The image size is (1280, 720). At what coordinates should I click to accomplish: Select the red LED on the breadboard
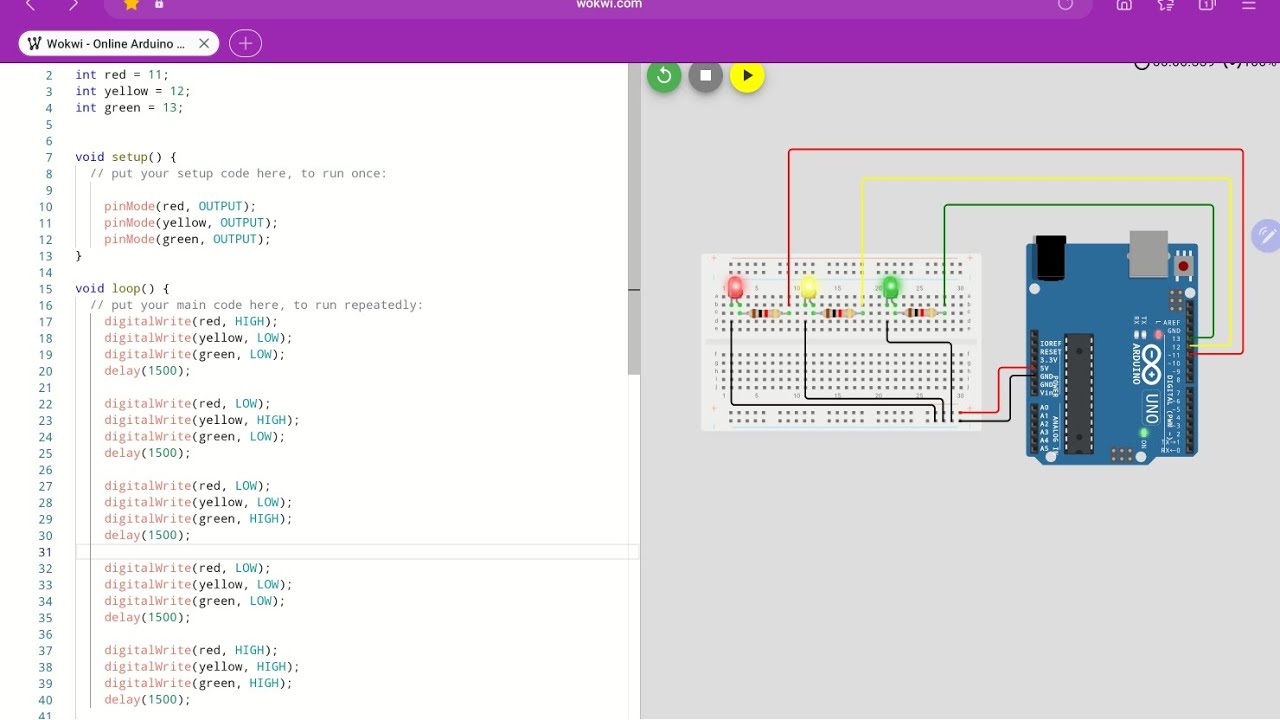(735, 289)
